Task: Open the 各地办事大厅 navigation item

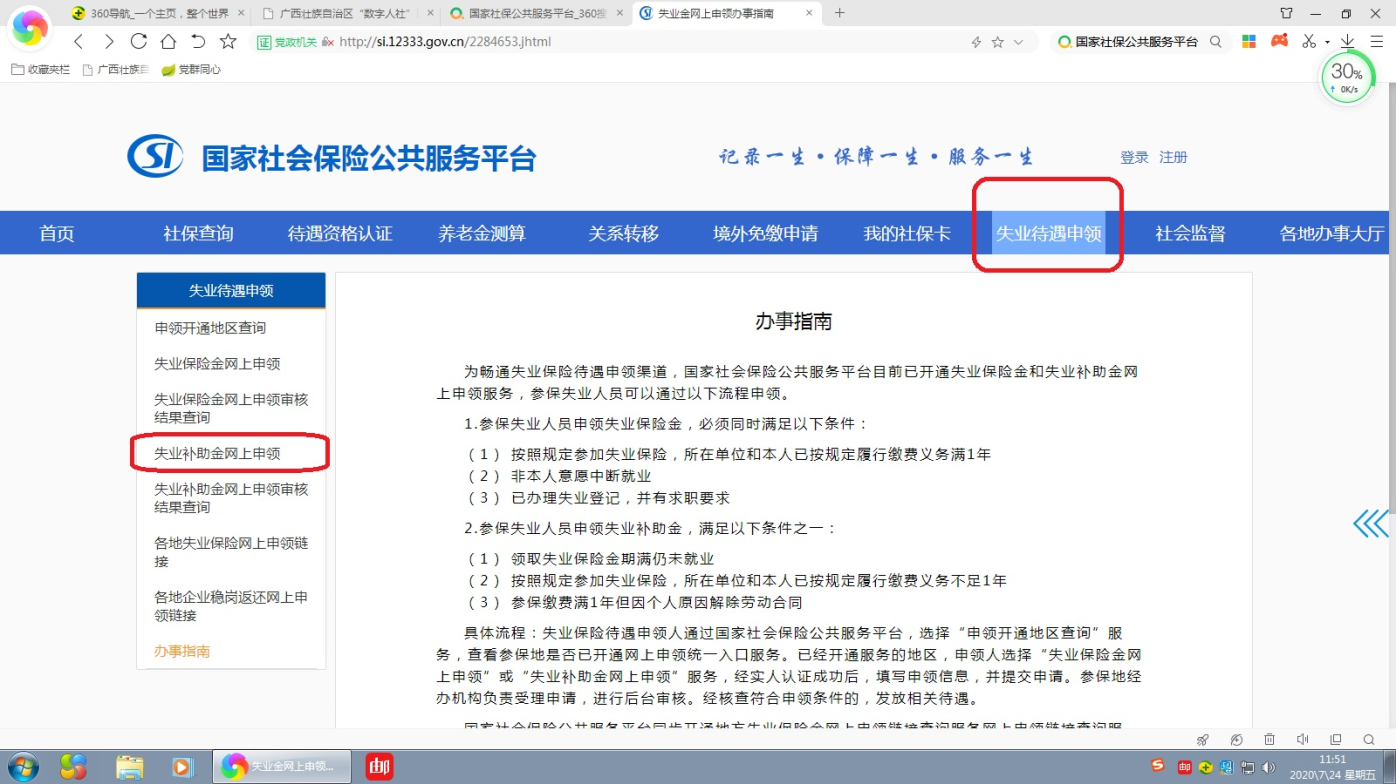Action: click(1332, 233)
